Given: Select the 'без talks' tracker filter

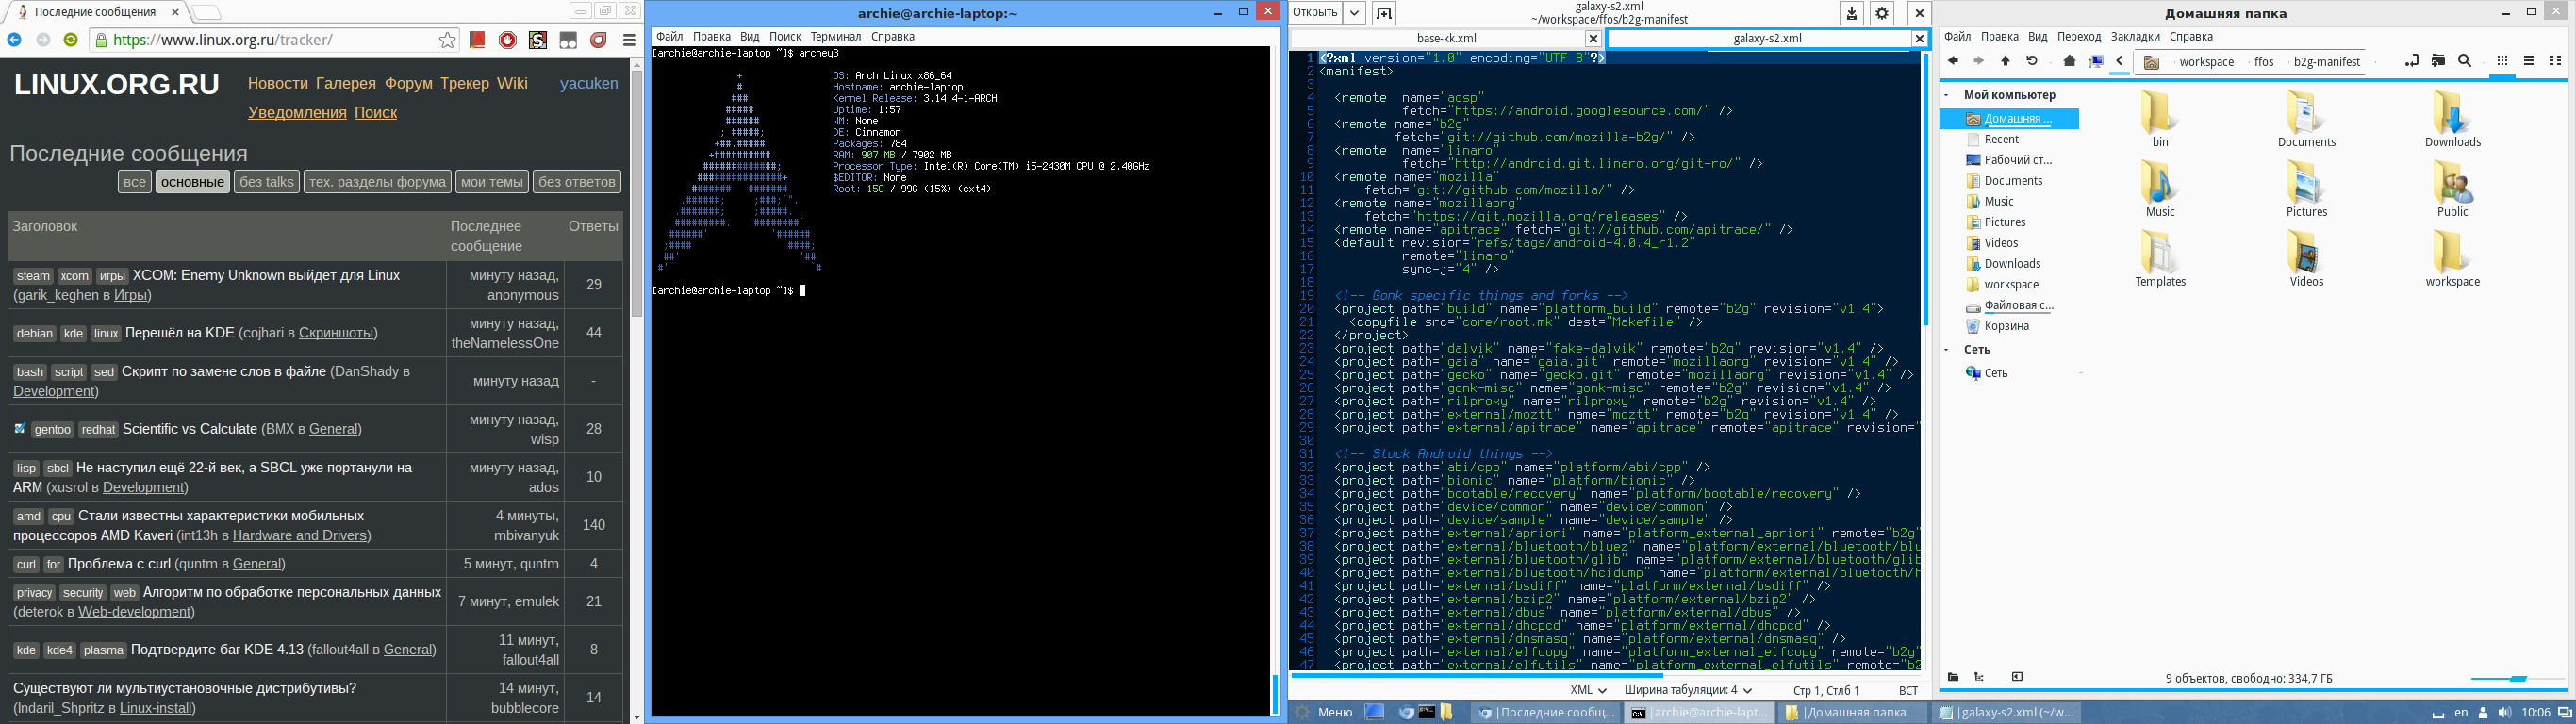Looking at the screenshot, I should point(267,181).
